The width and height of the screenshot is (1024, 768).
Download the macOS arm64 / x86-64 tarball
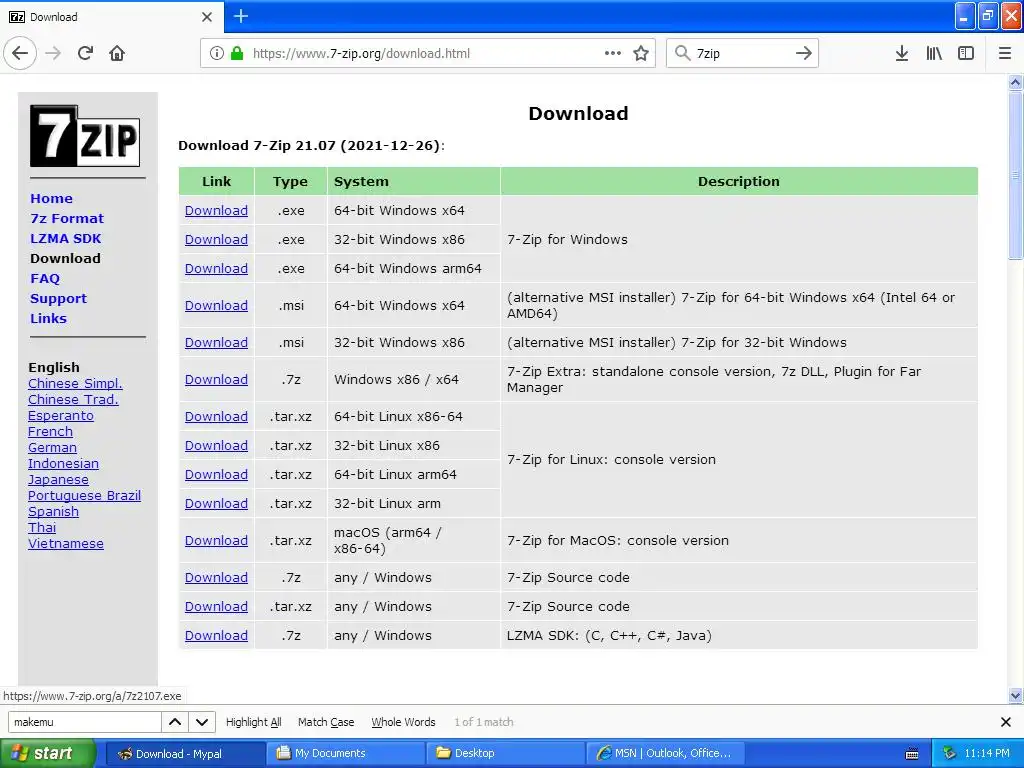(x=216, y=541)
